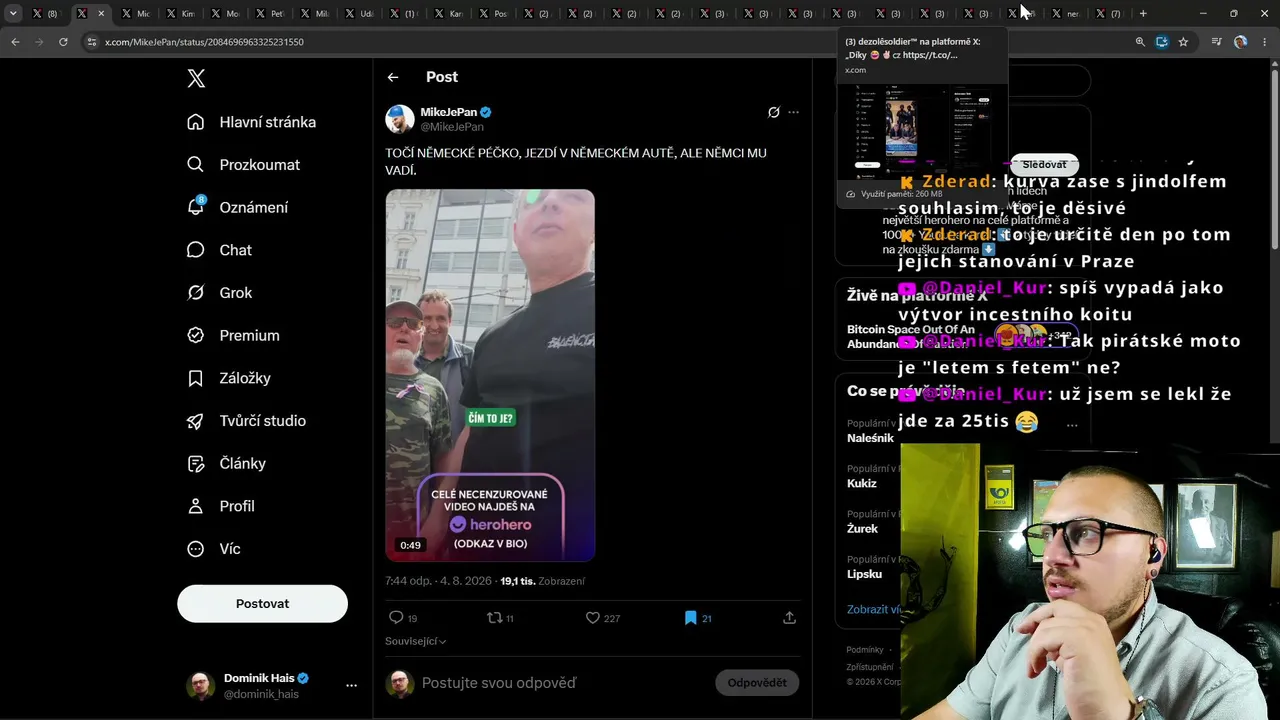Image resolution: width=1280 pixels, height=720 pixels.
Task: Click the zoom magnifier icon in the address bar
Action: (1140, 42)
